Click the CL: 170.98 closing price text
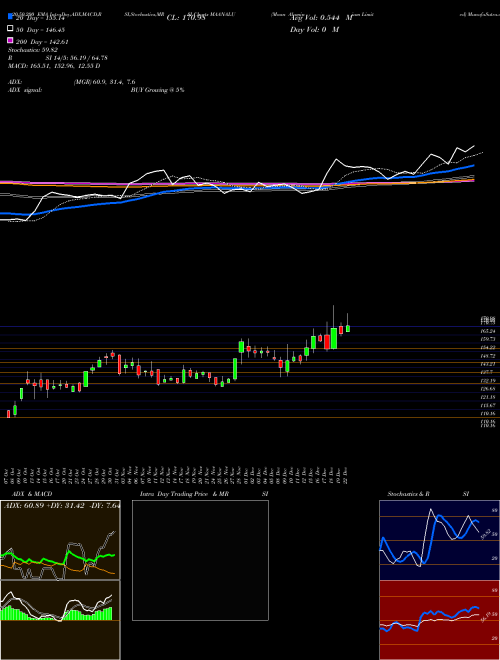Screen dimensions: 500x660 (x=186, y=18)
